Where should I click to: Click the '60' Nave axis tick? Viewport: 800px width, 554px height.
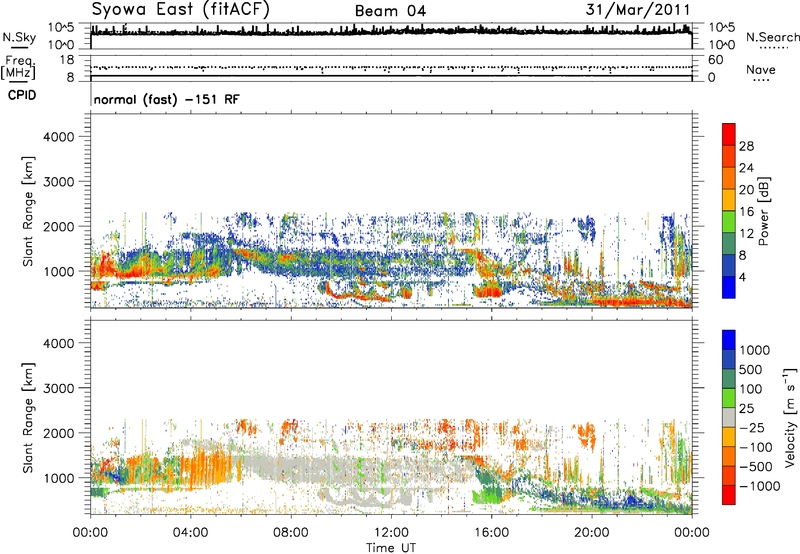pos(715,60)
